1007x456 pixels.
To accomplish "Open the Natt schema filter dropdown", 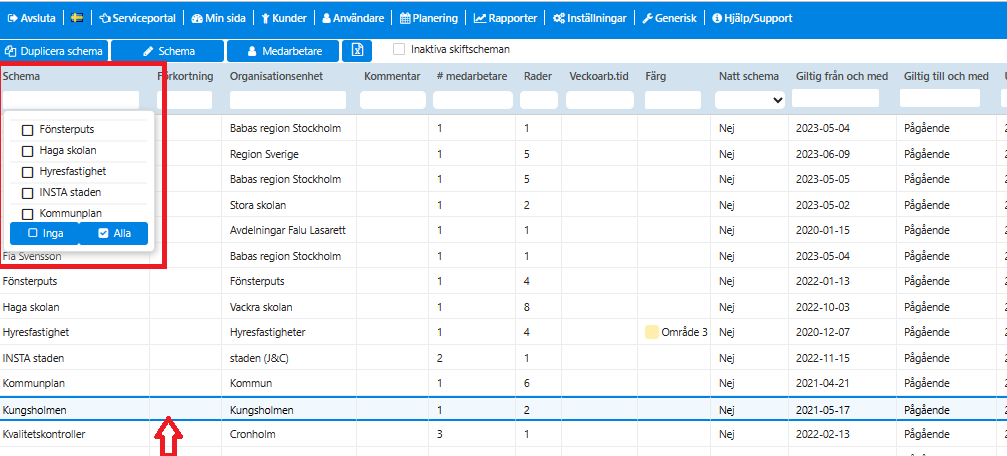I will [x=749, y=100].
